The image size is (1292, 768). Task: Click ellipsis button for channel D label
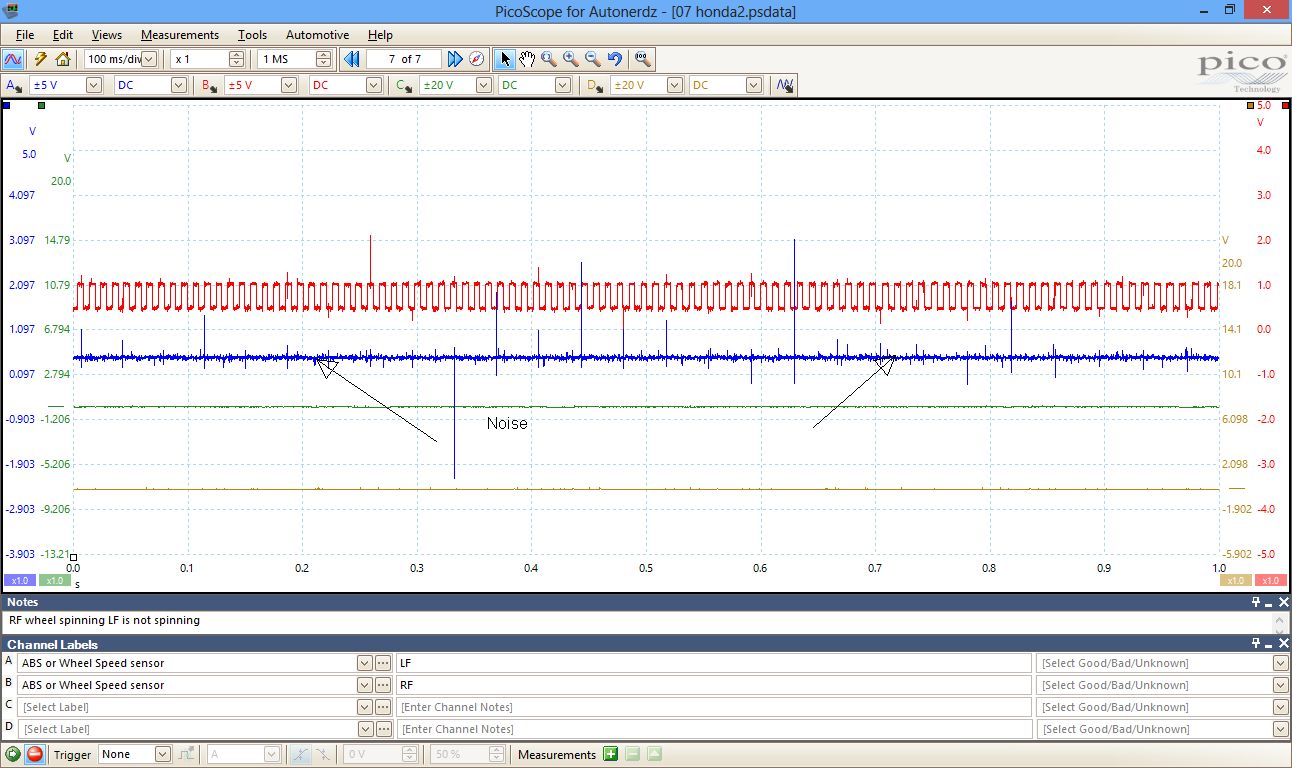(x=384, y=729)
